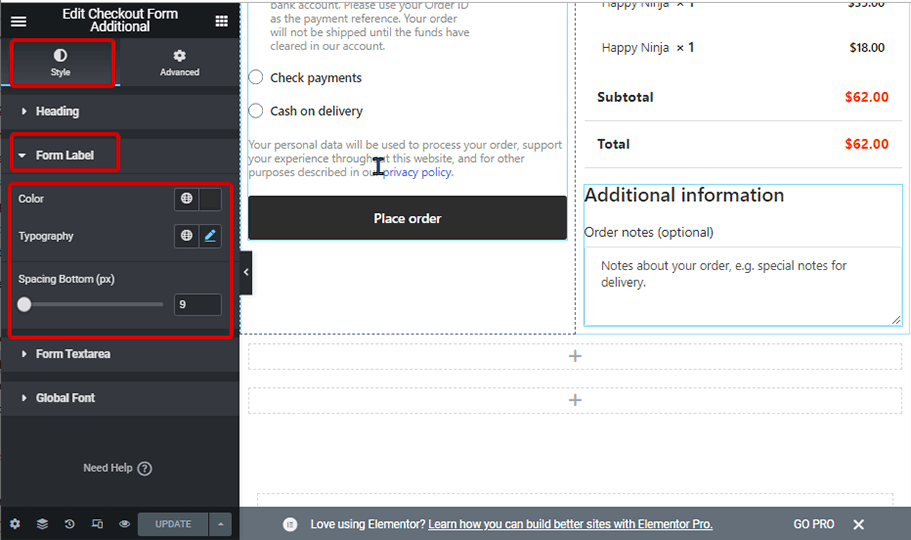This screenshot has height=540, width=911.
Task: Open the Navigator layers icon
Action: point(42,524)
